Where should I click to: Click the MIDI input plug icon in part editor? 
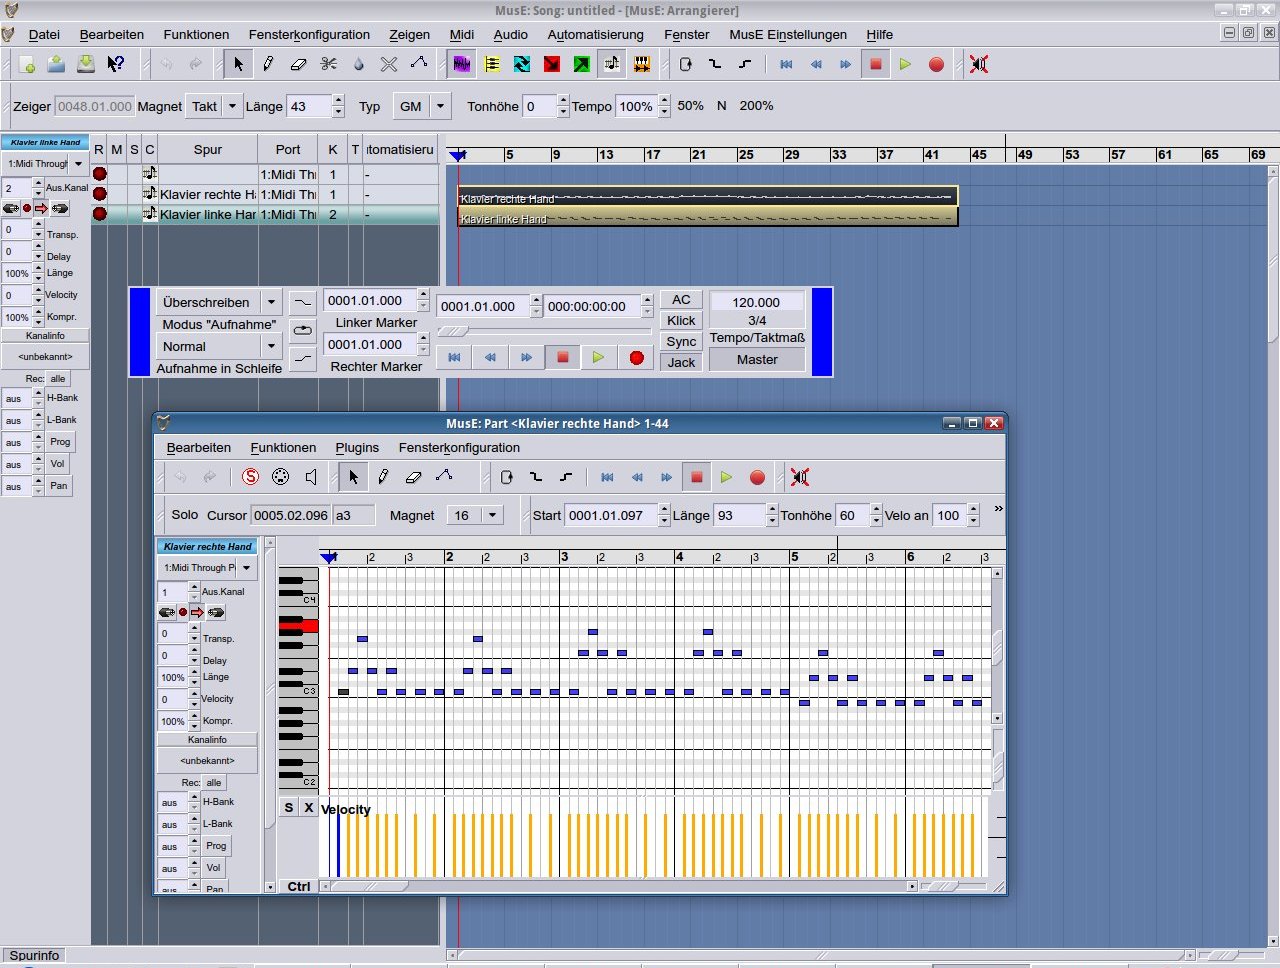281,477
